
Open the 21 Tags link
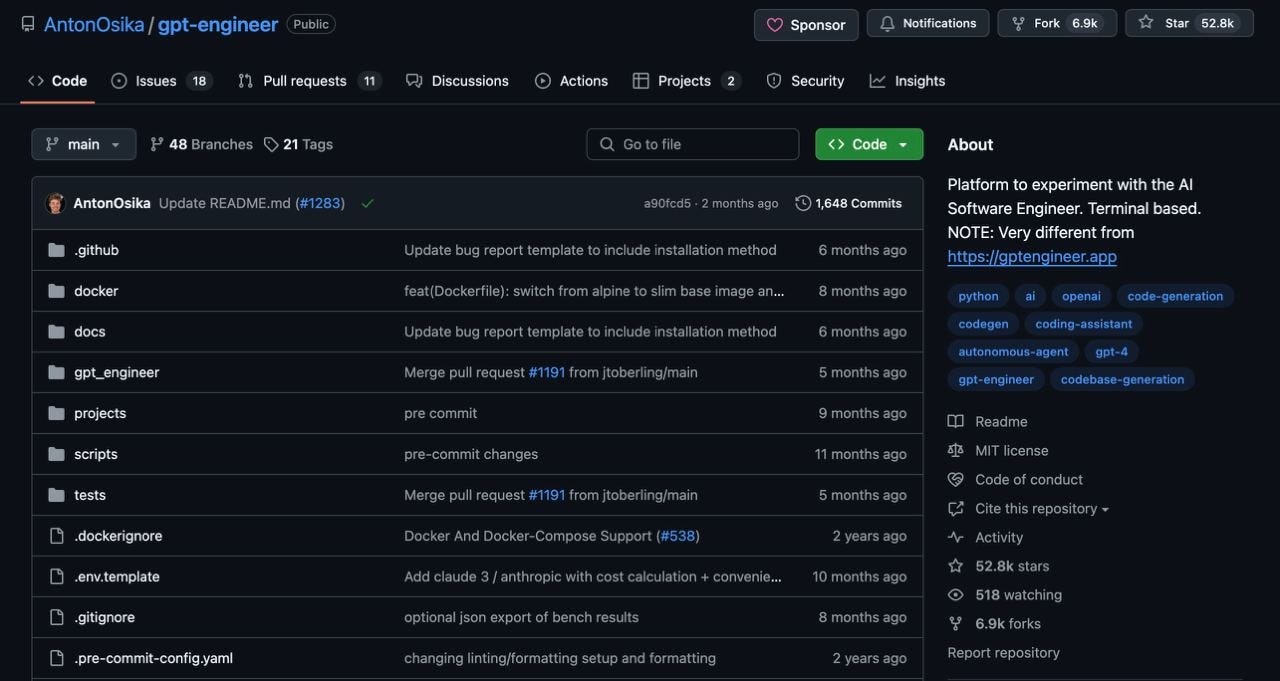298,144
